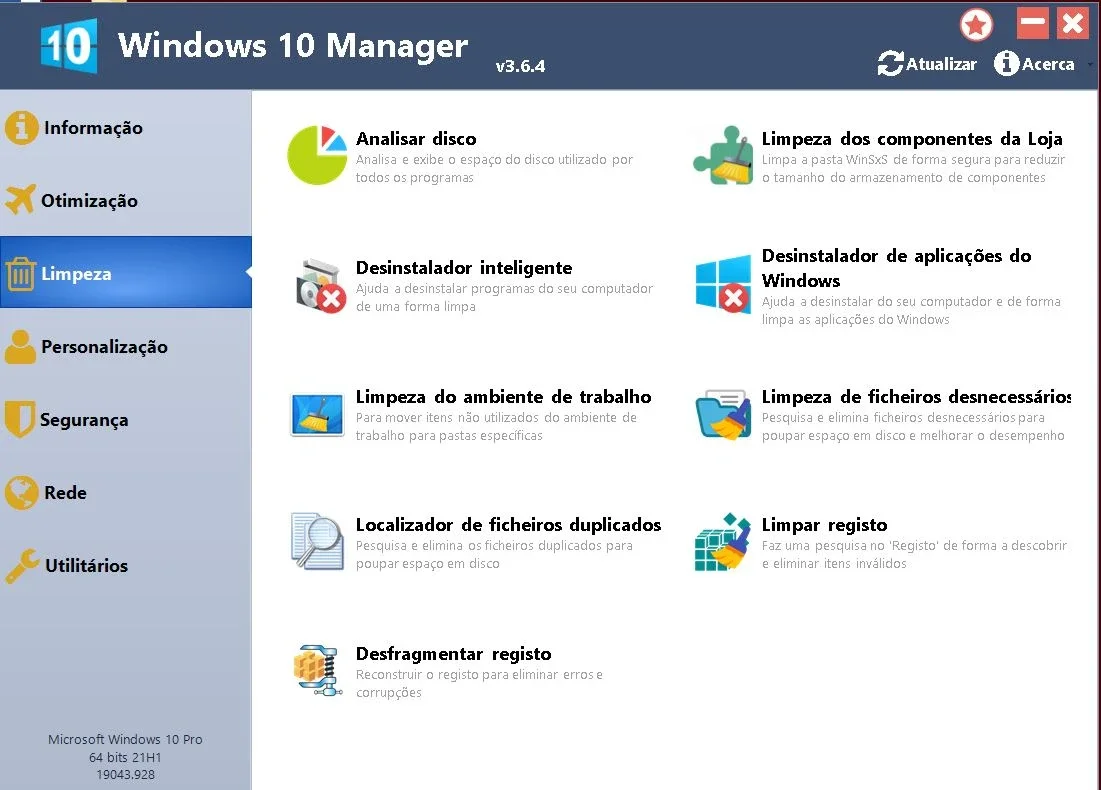This screenshot has height=790, width=1101.
Task: Click the Segurança shield icon
Action: point(20,419)
